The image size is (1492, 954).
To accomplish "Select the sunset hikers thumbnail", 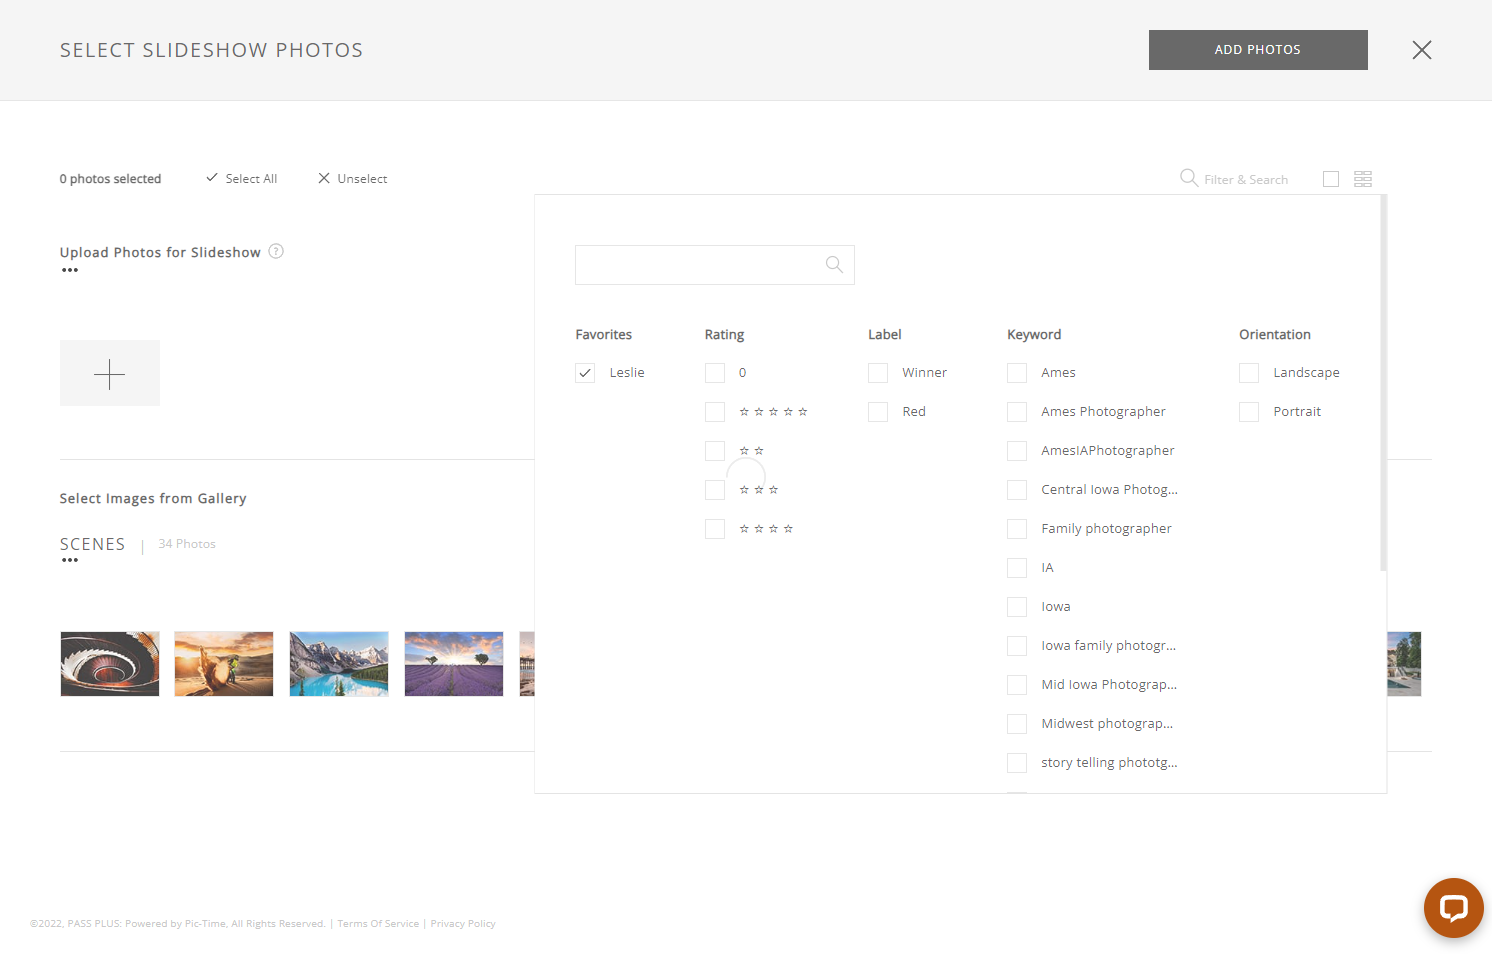I will point(224,664).
